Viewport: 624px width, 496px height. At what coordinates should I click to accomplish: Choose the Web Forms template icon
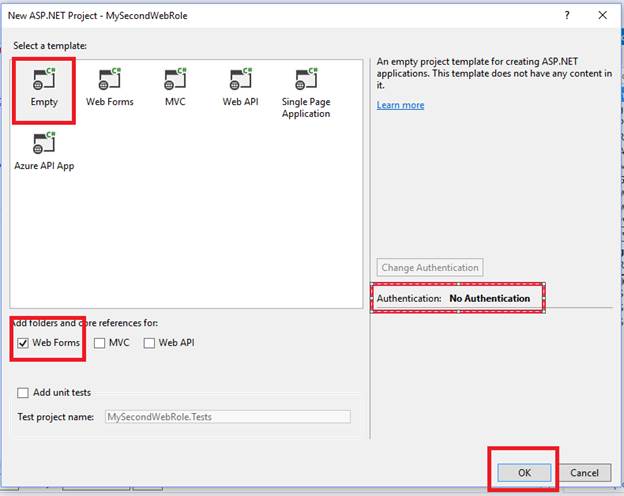[109, 88]
